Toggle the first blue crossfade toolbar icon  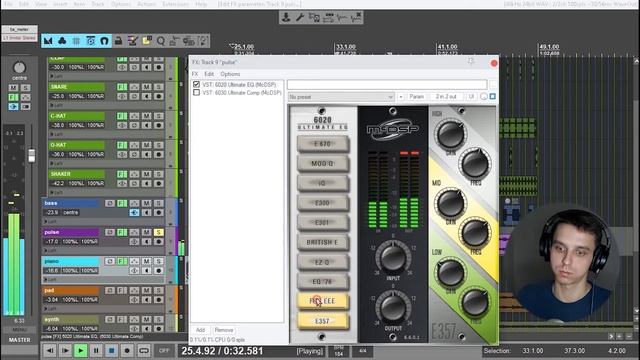(48, 41)
